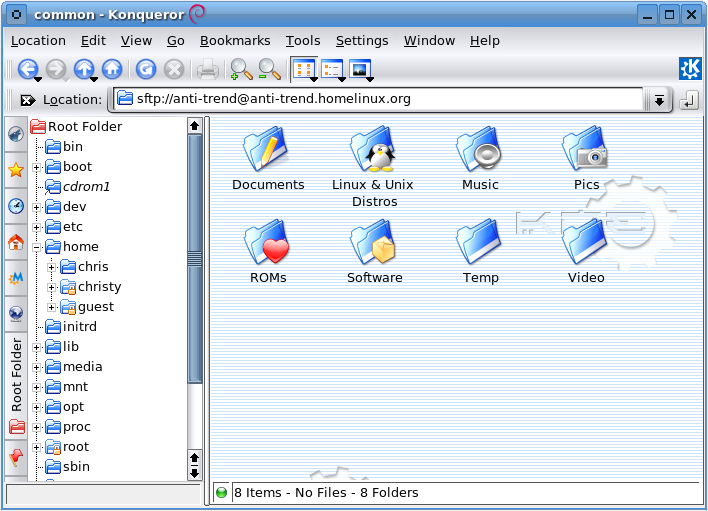This screenshot has height=511, width=708.
Task: Switch to Image/Preview view mode
Action: coord(360,70)
